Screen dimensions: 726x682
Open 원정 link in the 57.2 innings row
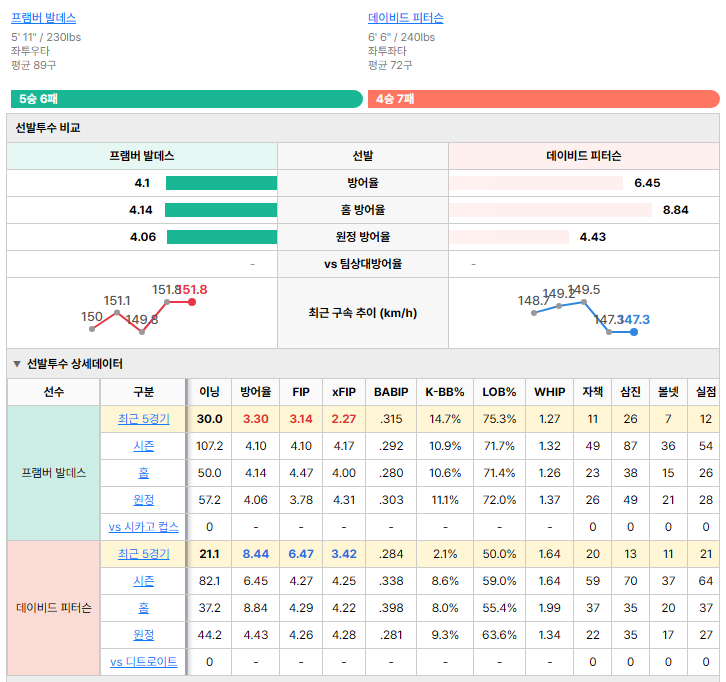(144, 500)
